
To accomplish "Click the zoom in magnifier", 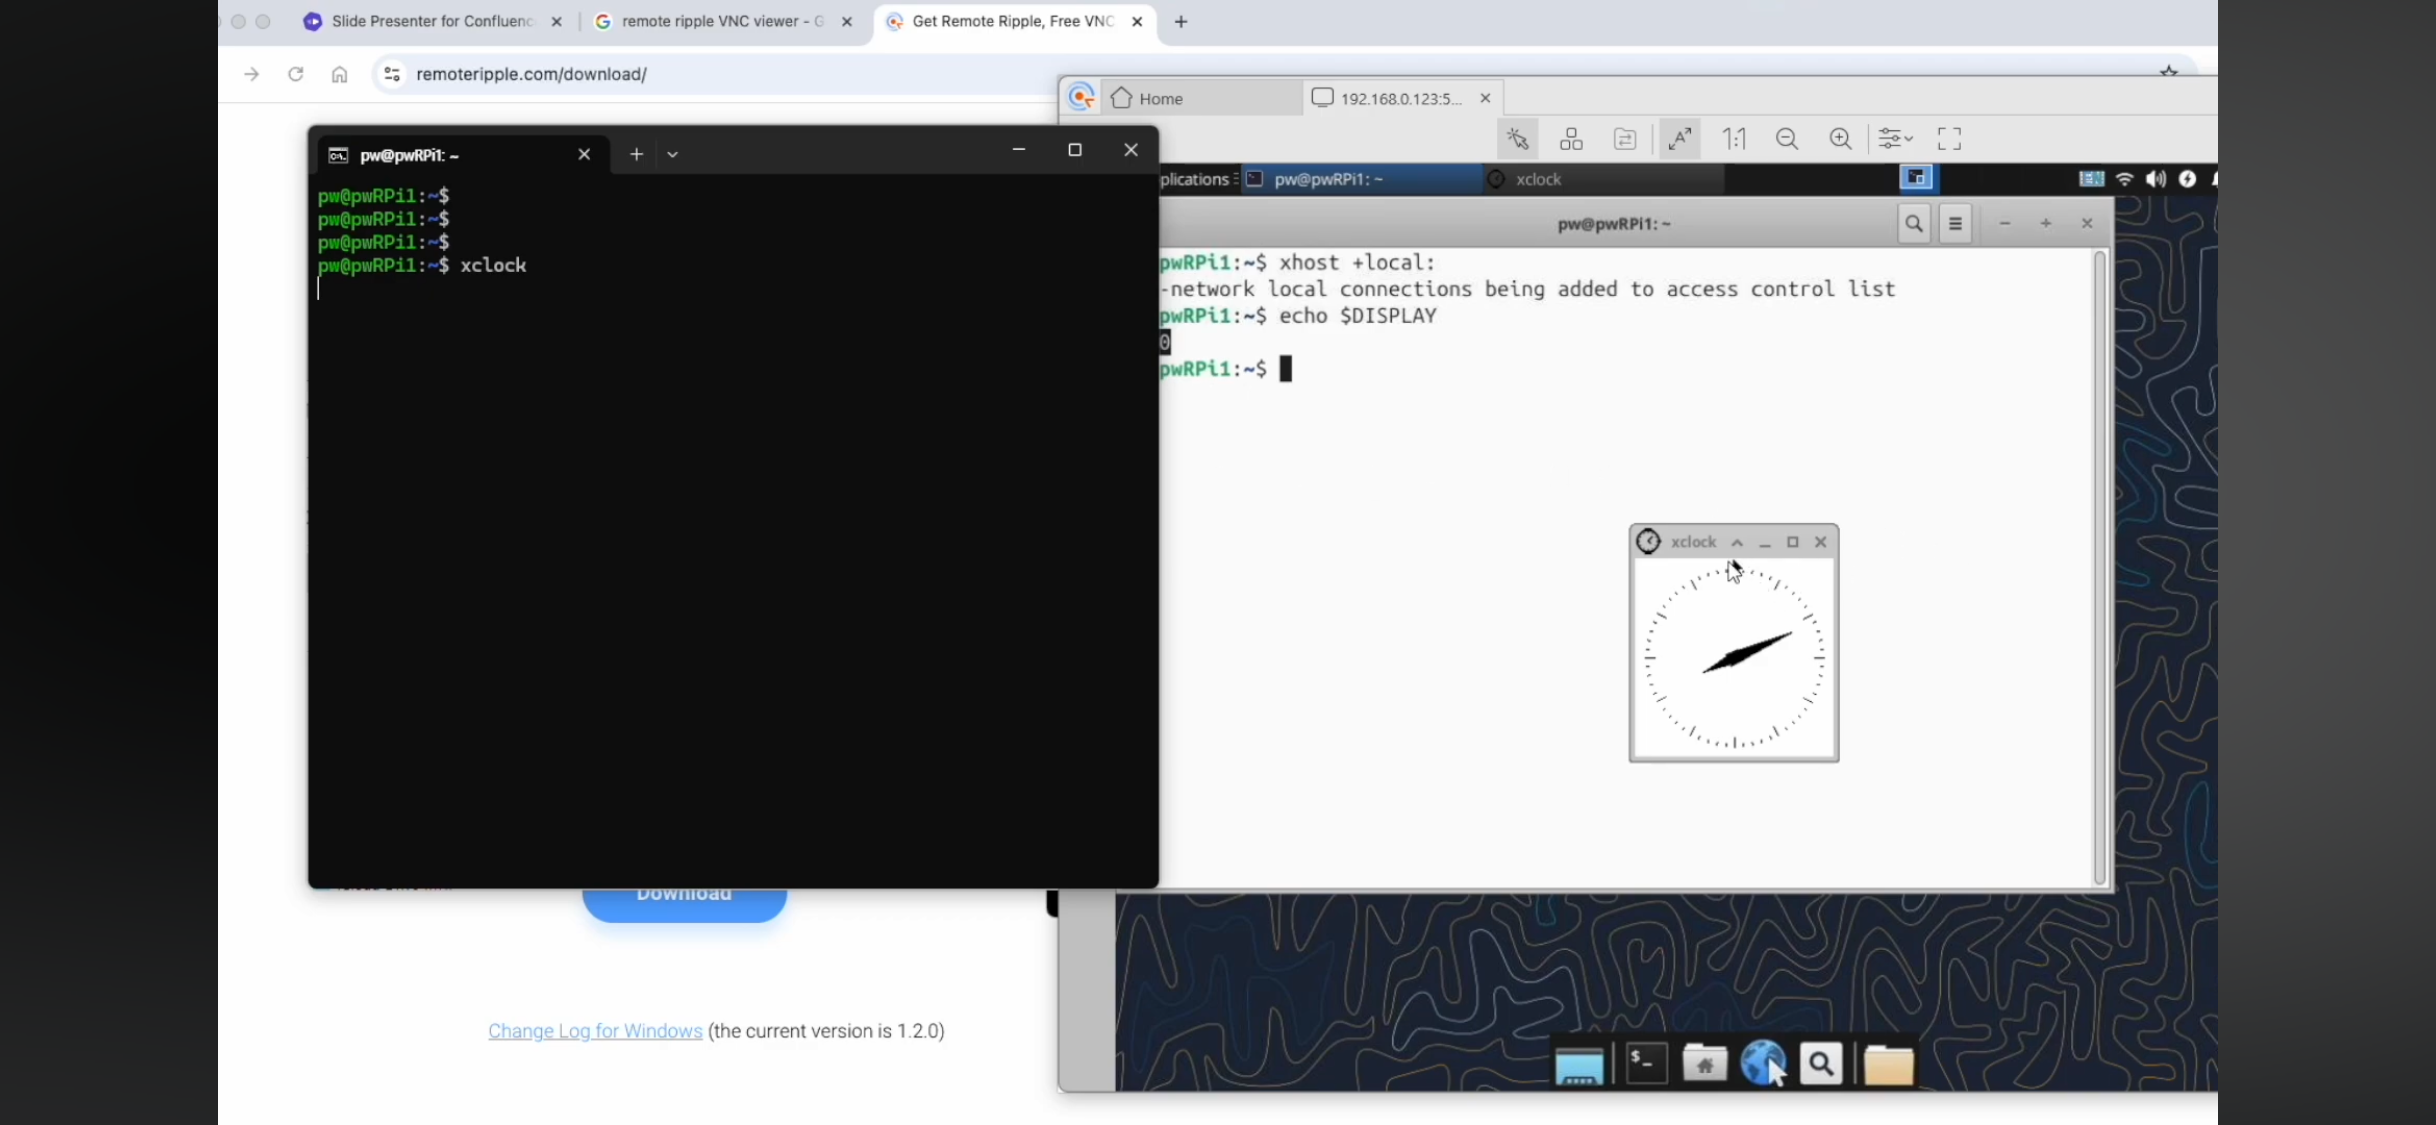I will point(1840,139).
